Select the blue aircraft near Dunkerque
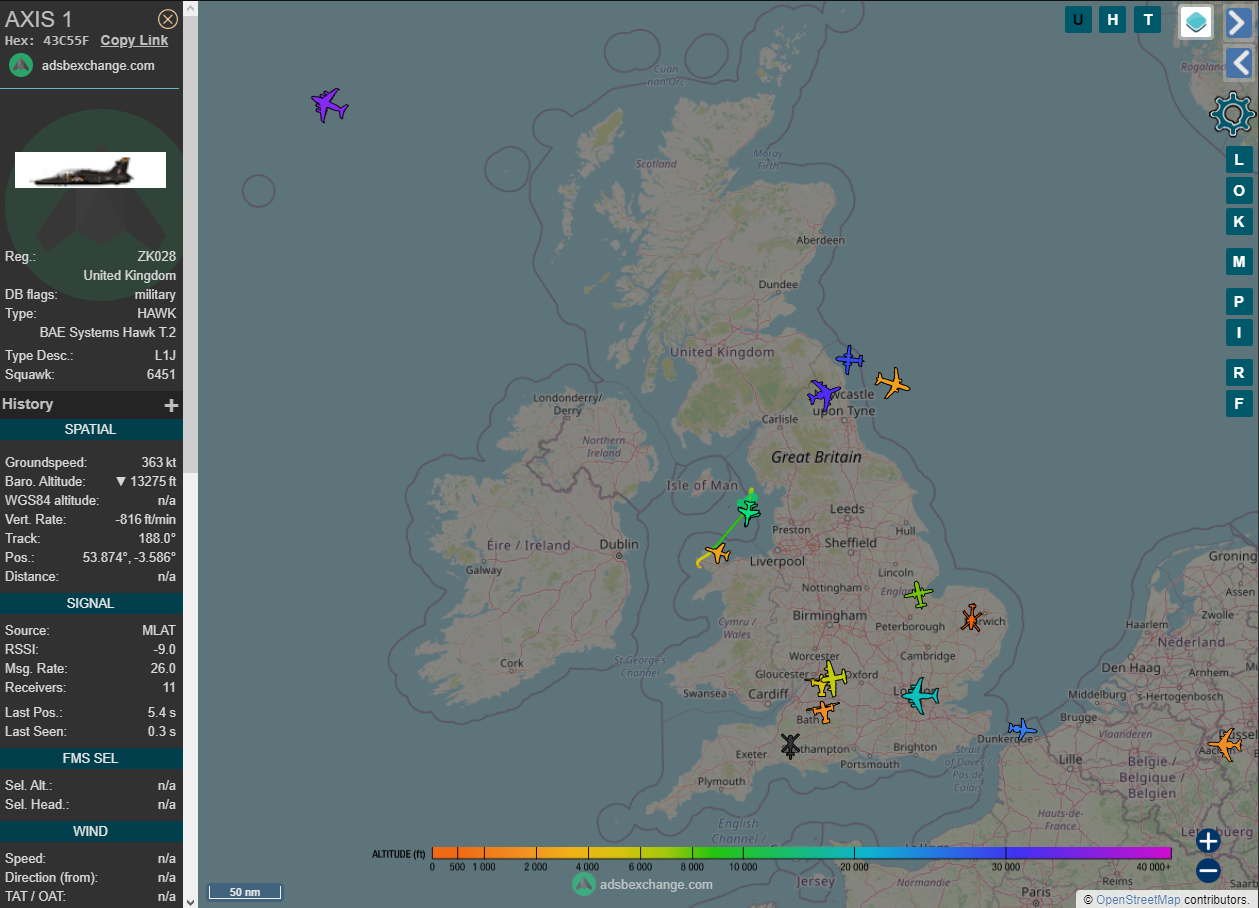 point(1021,729)
